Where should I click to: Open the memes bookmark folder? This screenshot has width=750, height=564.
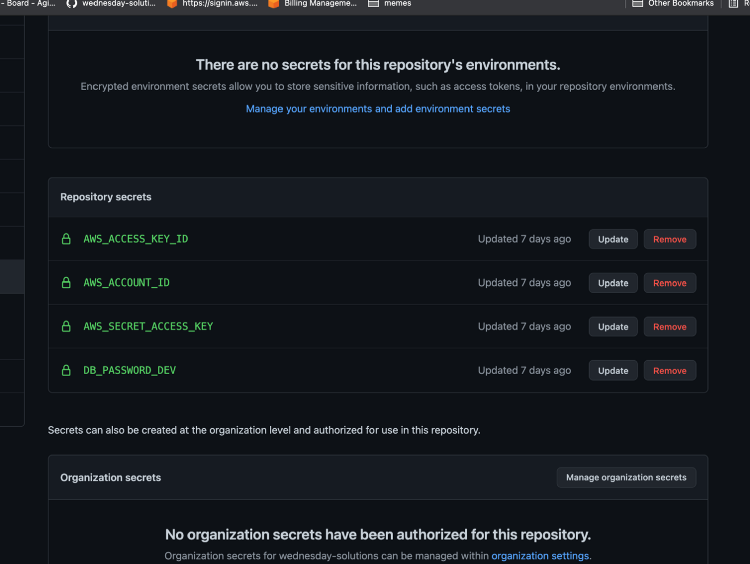[x=390, y=4]
